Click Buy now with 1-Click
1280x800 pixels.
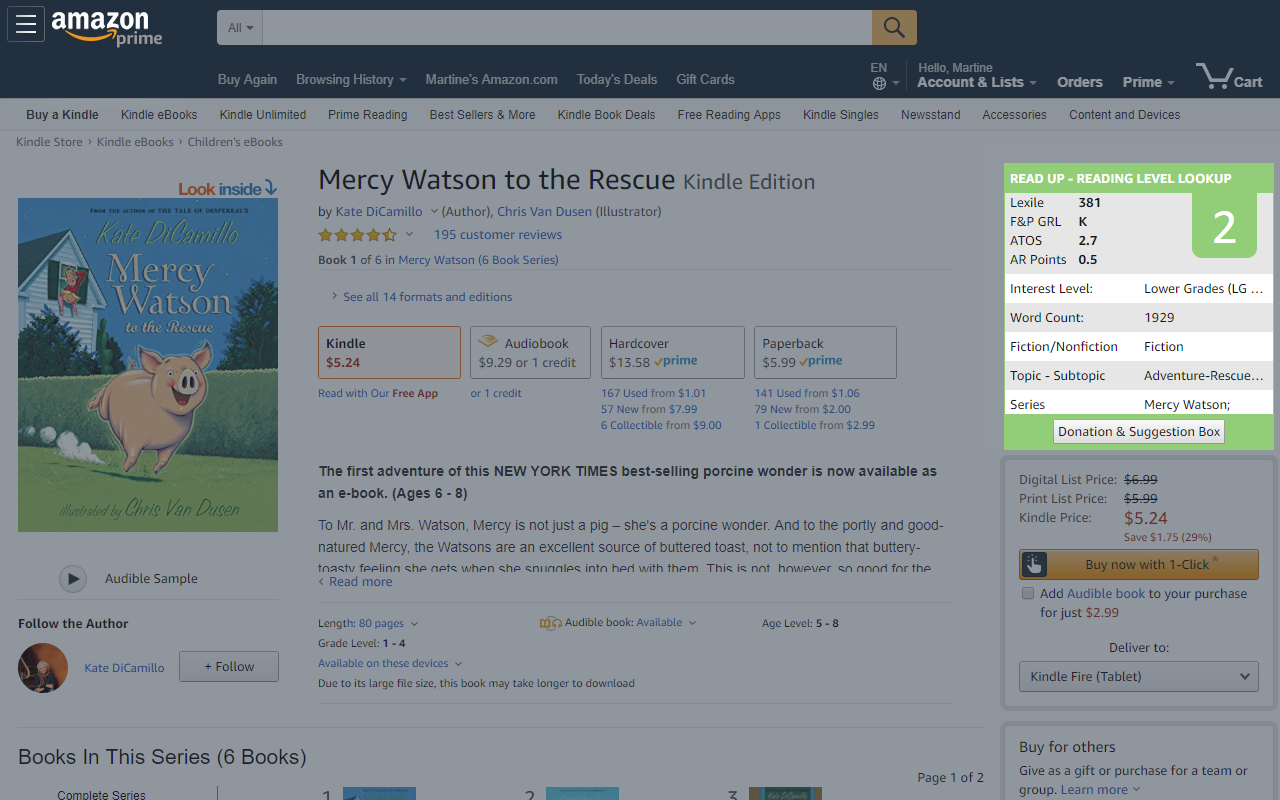tap(1139, 564)
